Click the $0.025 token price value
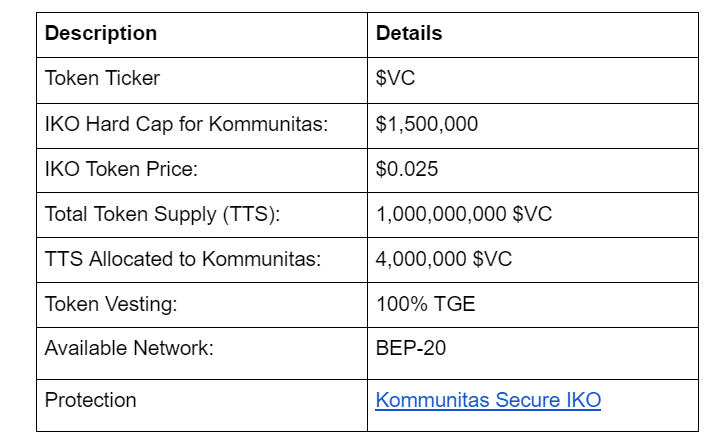Viewport: 726px width, 448px height. 407,169
